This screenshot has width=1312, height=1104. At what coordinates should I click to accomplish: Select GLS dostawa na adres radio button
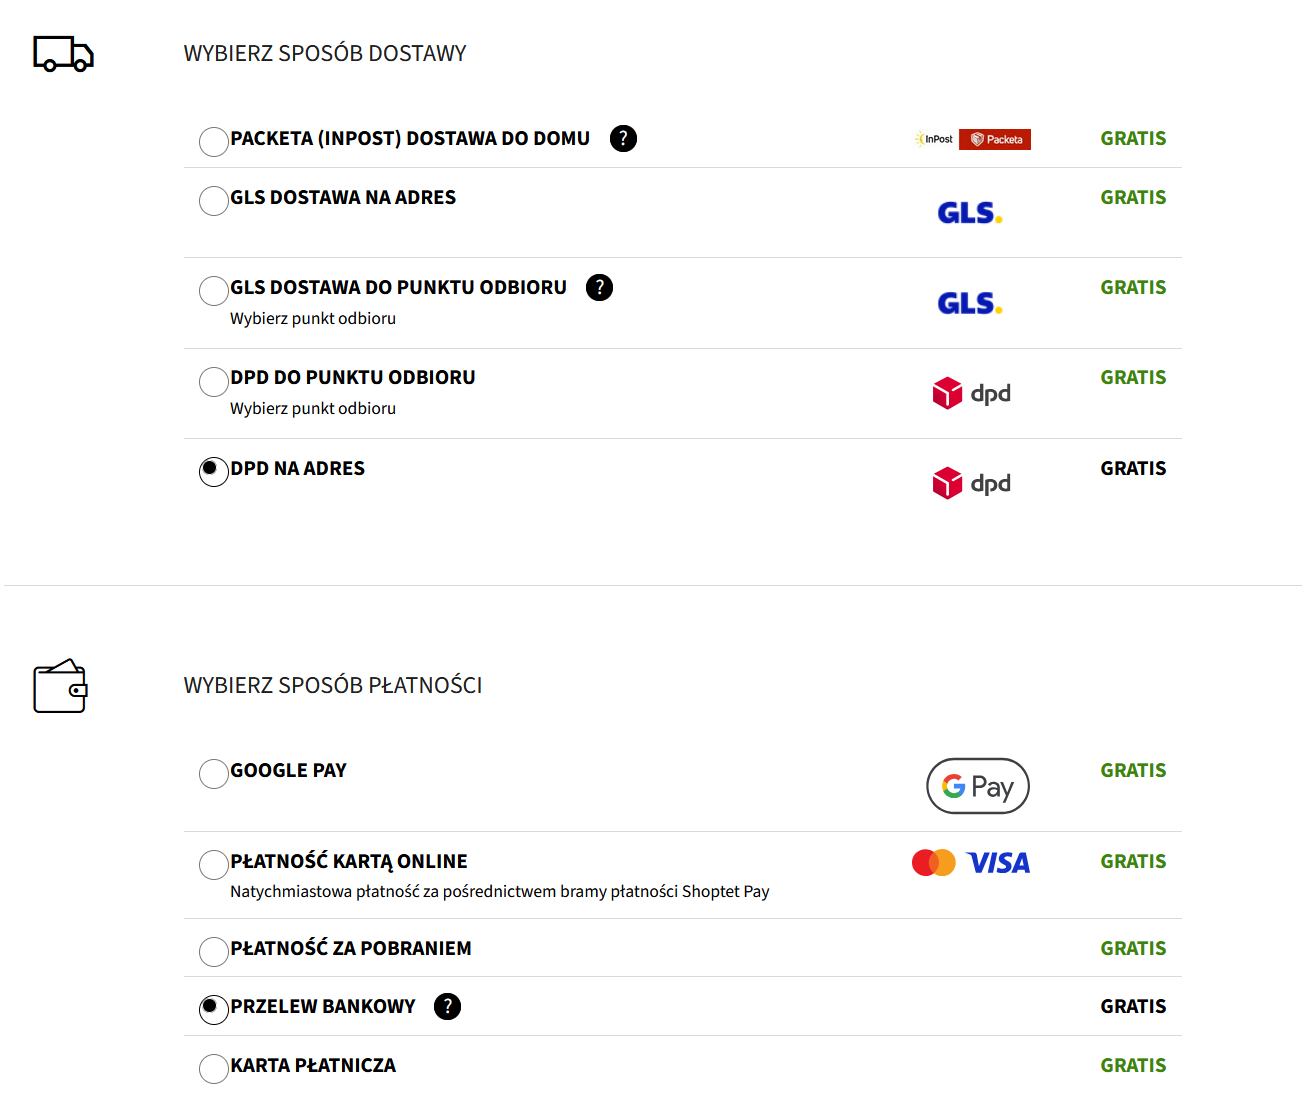click(213, 201)
